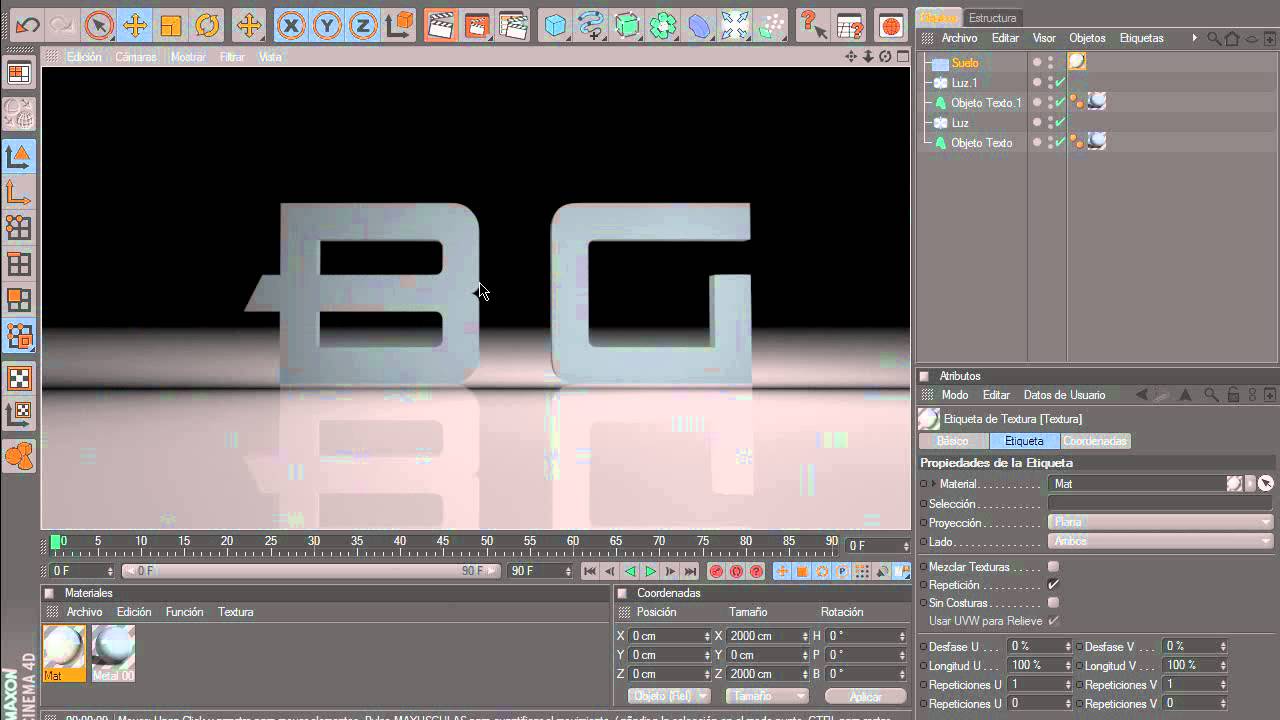Select Suelo object in the list

tap(965, 63)
